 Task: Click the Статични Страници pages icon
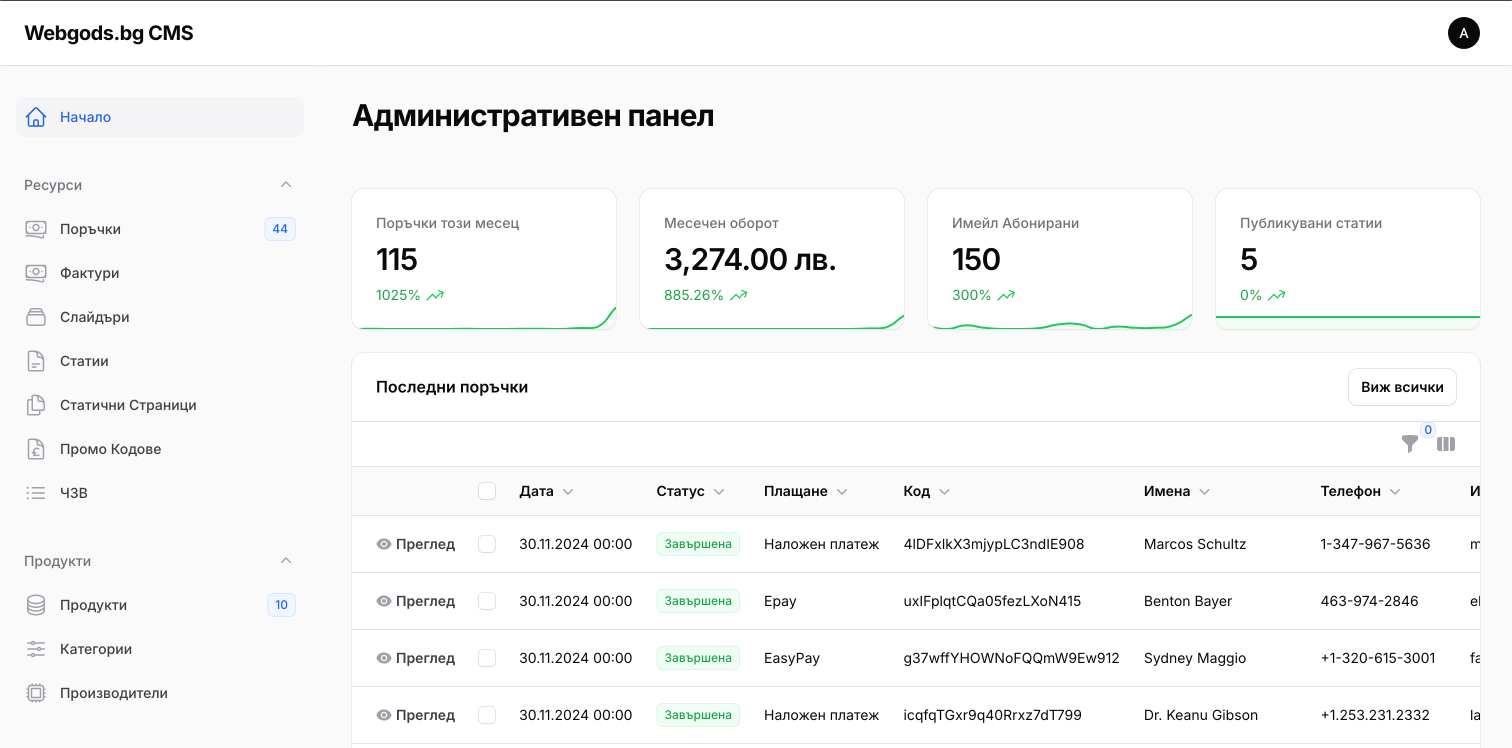point(36,405)
